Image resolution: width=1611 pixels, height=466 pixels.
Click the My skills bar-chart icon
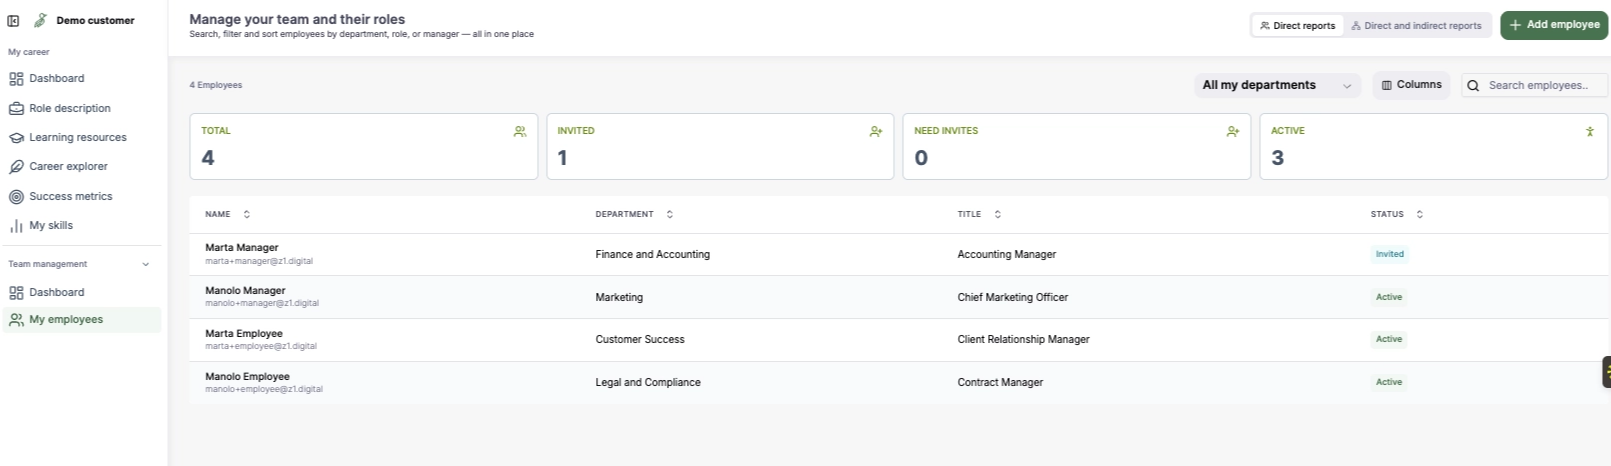16,226
